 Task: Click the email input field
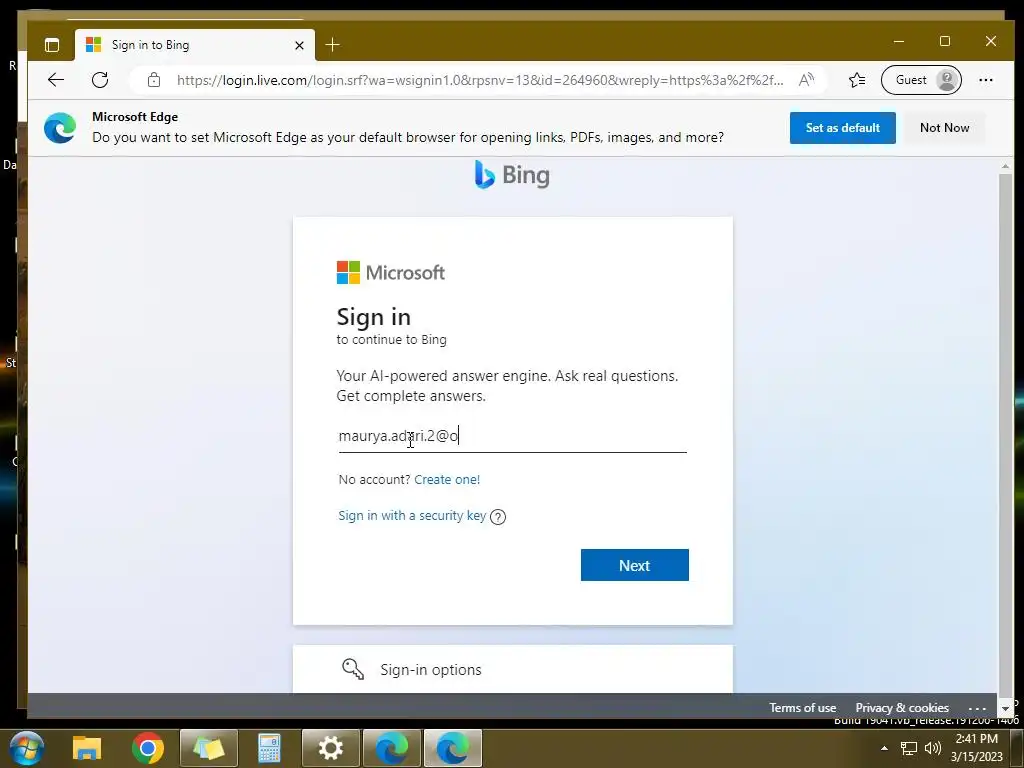[513, 436]
